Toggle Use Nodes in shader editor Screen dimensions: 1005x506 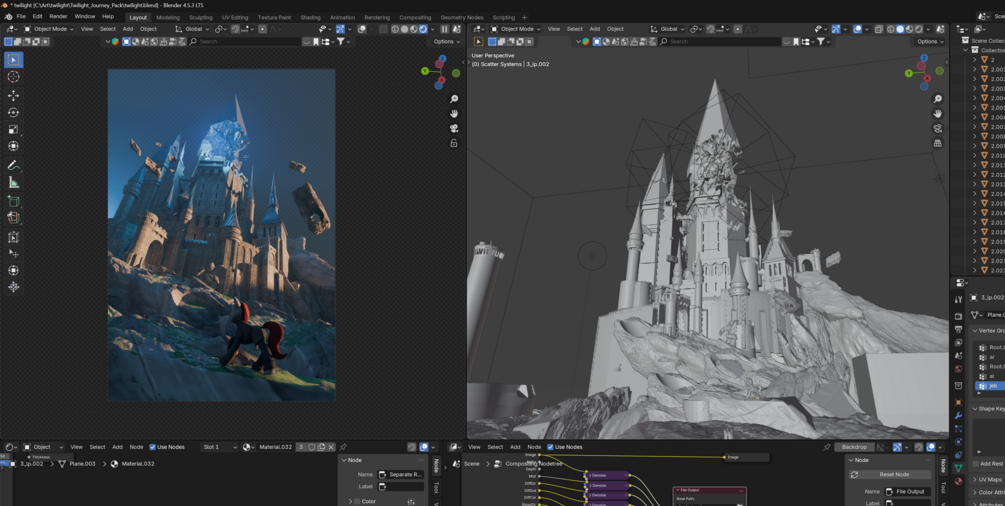tap(167, 447)
